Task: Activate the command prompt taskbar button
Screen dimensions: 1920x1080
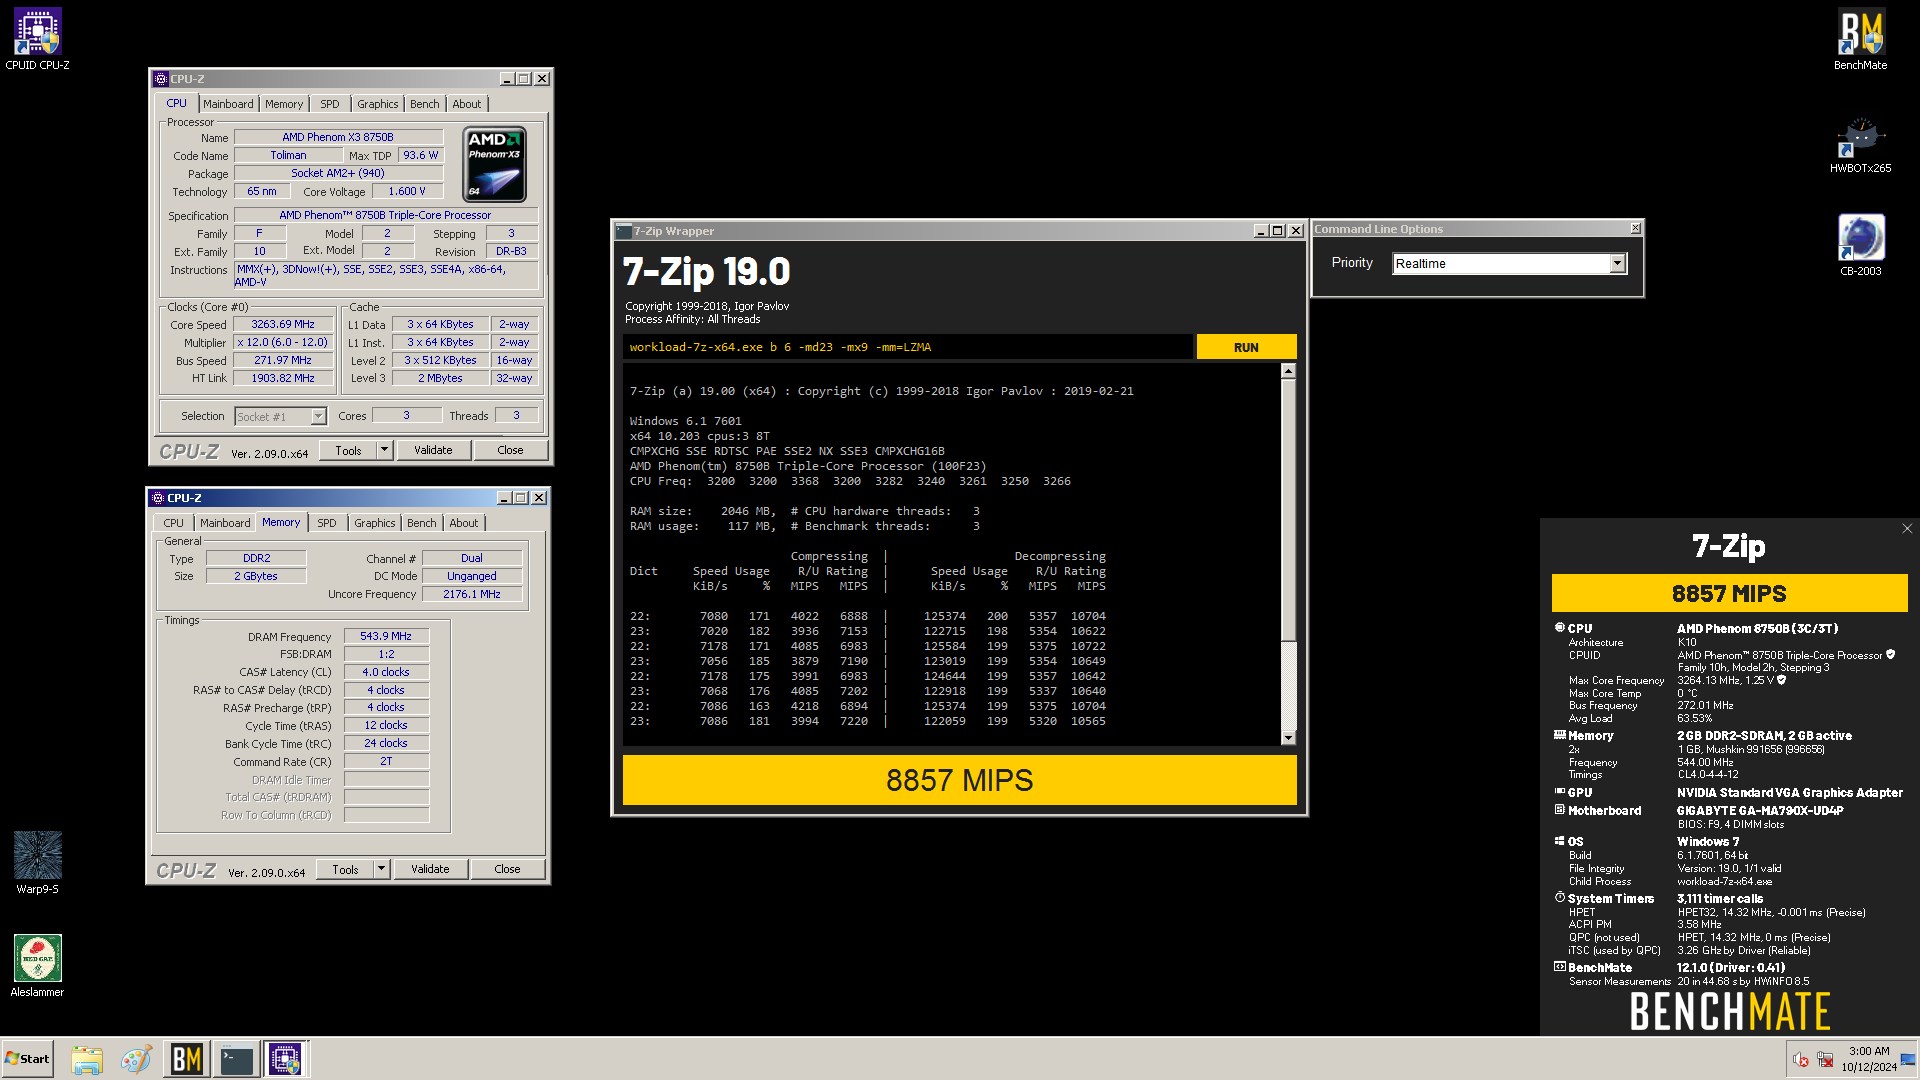Action: [236, 1059]
